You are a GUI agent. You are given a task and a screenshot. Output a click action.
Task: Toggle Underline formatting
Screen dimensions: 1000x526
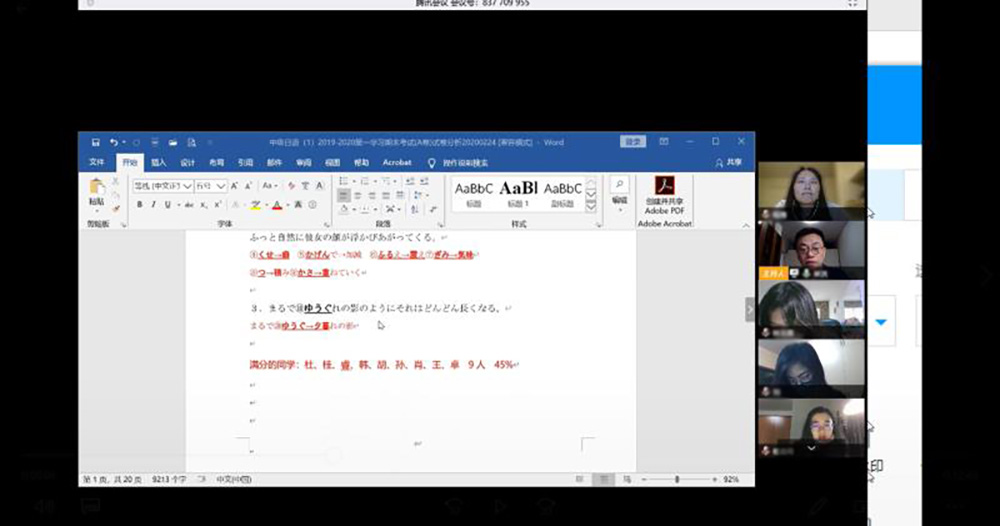pos(167,205)
